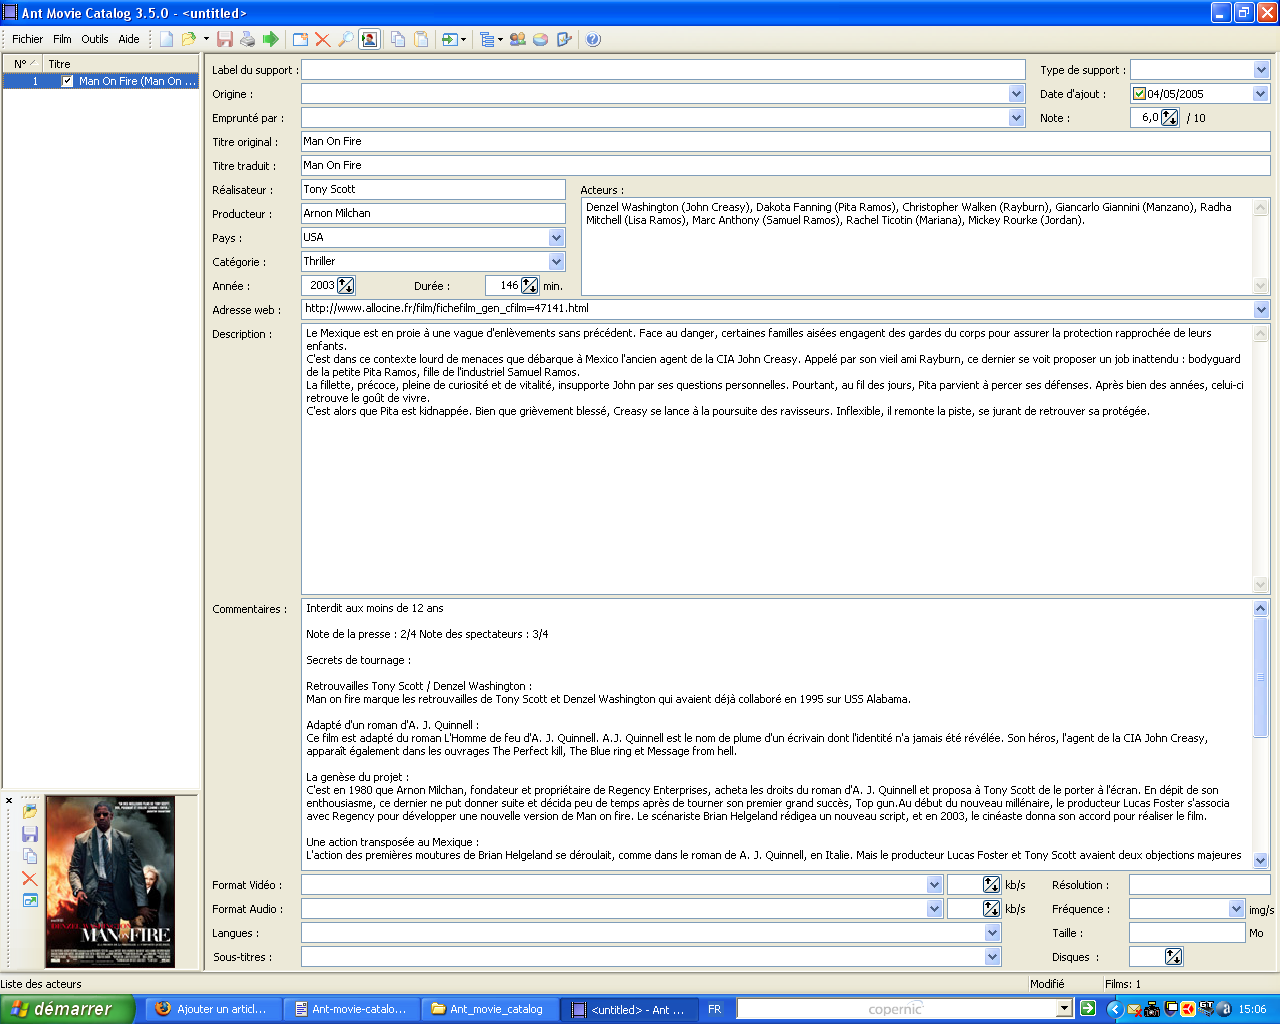The width and height of the screenshot is (1280, 1024).
Task: Open the Date d'ajout calendar dropdown
Action: [1260, 94]
